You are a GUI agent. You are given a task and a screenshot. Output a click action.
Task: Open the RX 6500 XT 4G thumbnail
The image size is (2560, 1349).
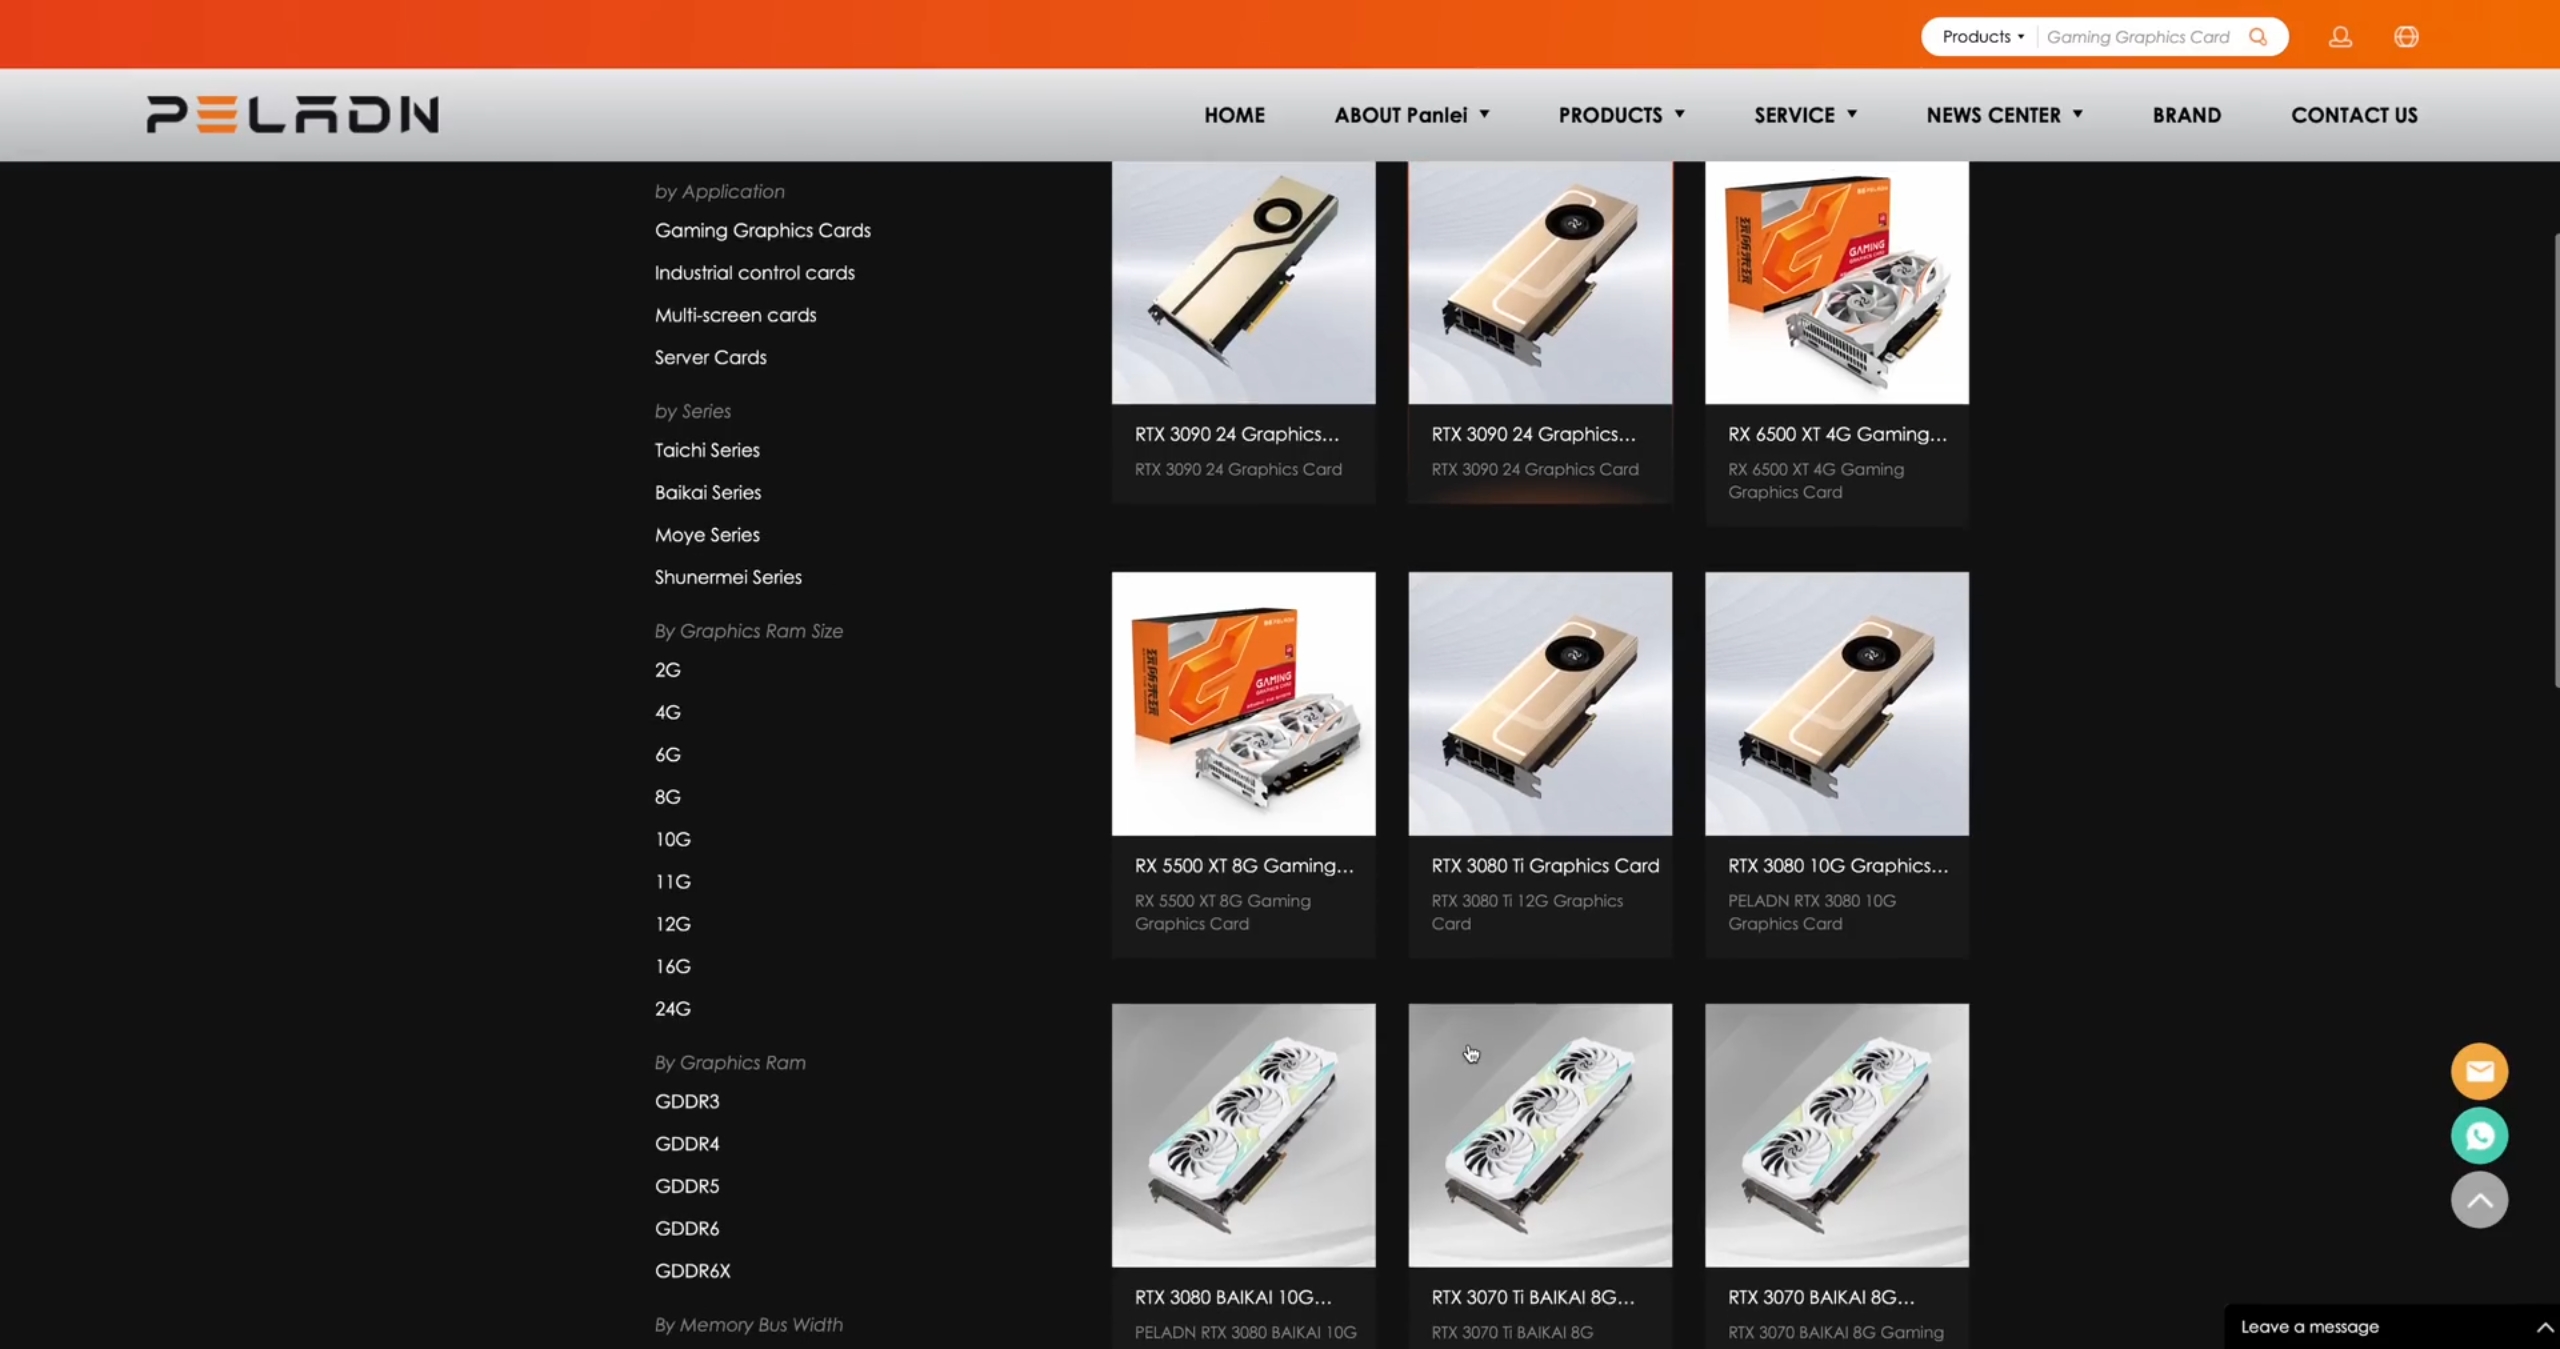pos(1836,283)
